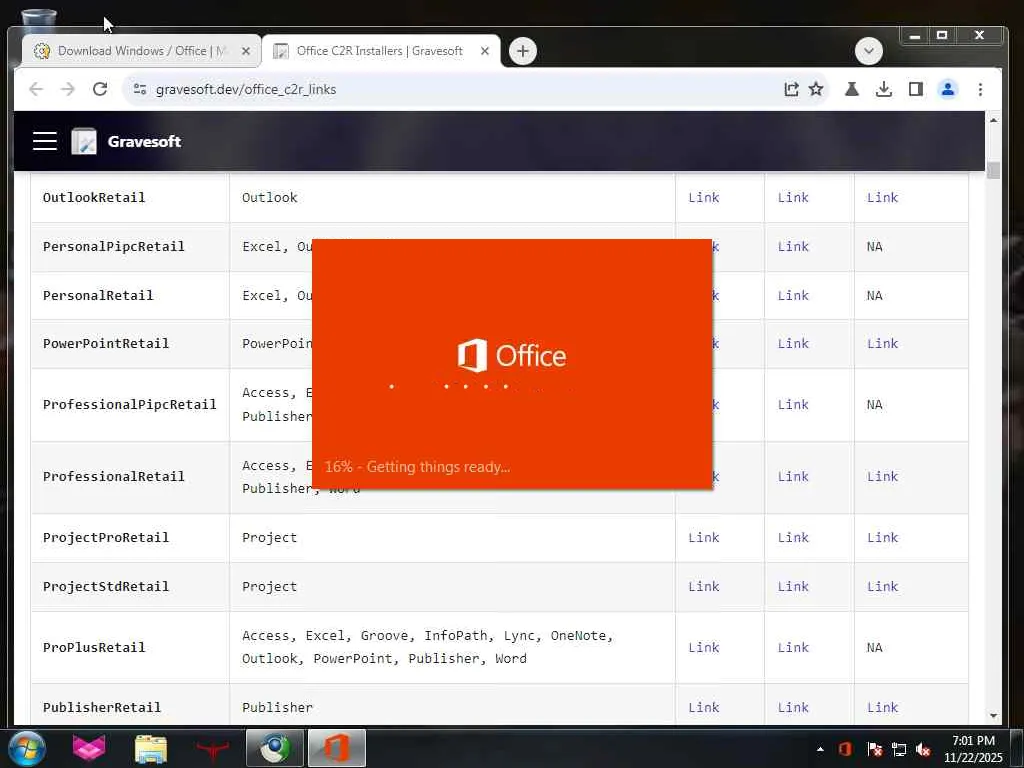Open the network tray icon
1024x768 pixels.
(x=899, y=749)
